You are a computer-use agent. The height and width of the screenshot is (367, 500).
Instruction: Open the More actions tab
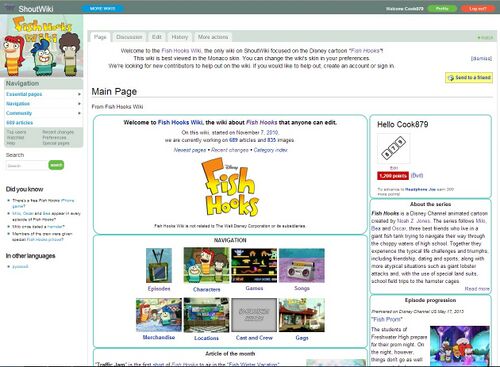pyautogui.click(x=213, y=37)
